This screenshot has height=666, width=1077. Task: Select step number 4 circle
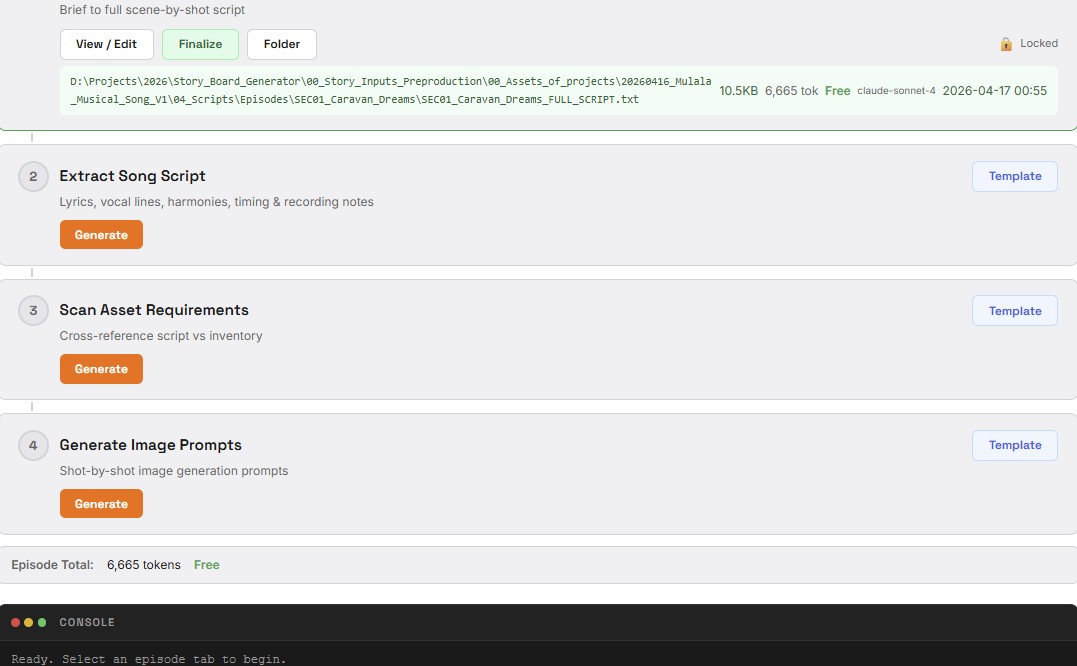[x=33, y=445]
